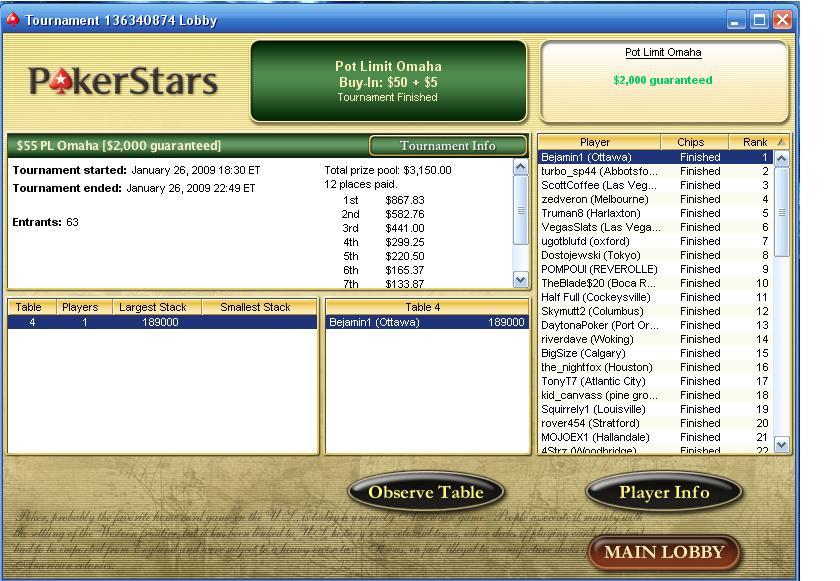Select player TonyT7 (Atlantic City)
This screenshot has width=840, height=581.
656,381
